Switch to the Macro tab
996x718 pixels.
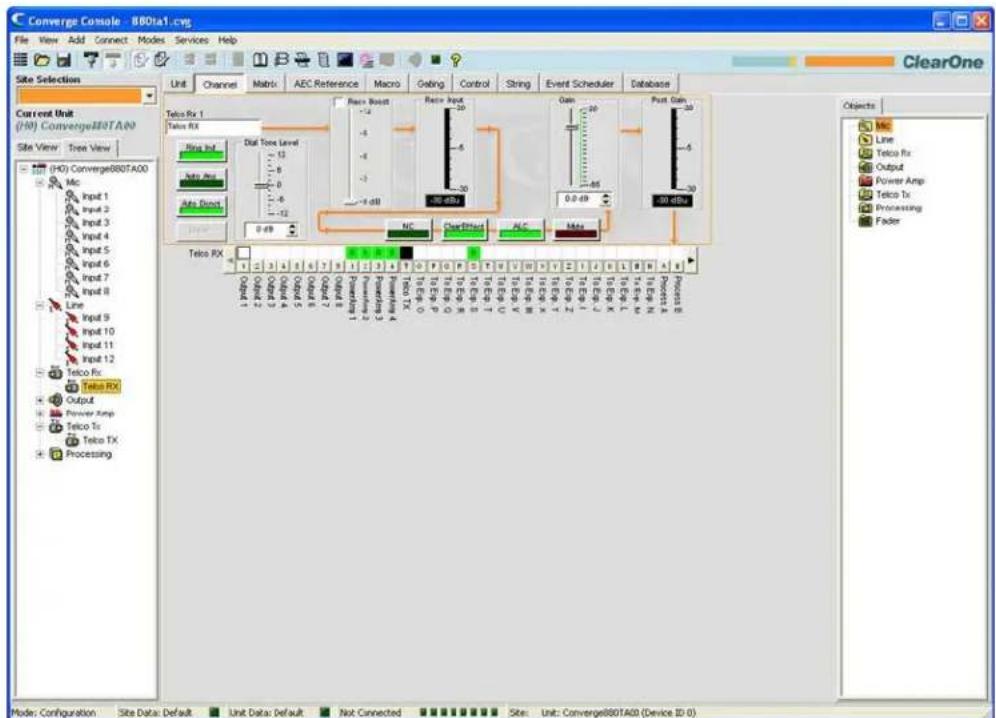click(x=387, y=84)
